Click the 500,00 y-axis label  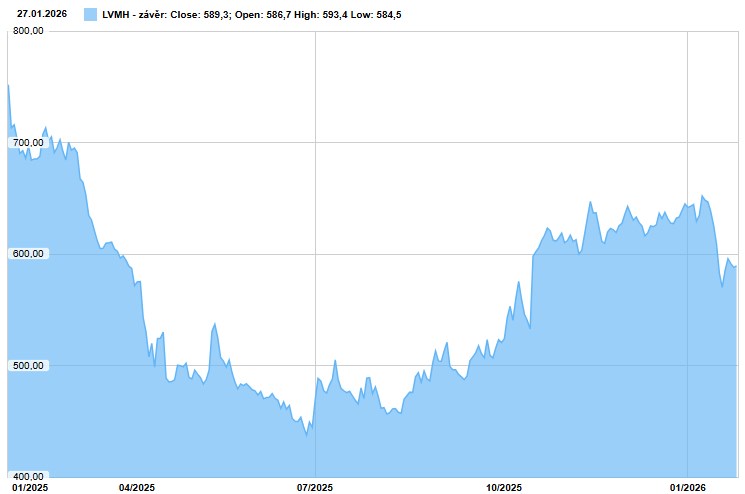(x=28, y=366)
